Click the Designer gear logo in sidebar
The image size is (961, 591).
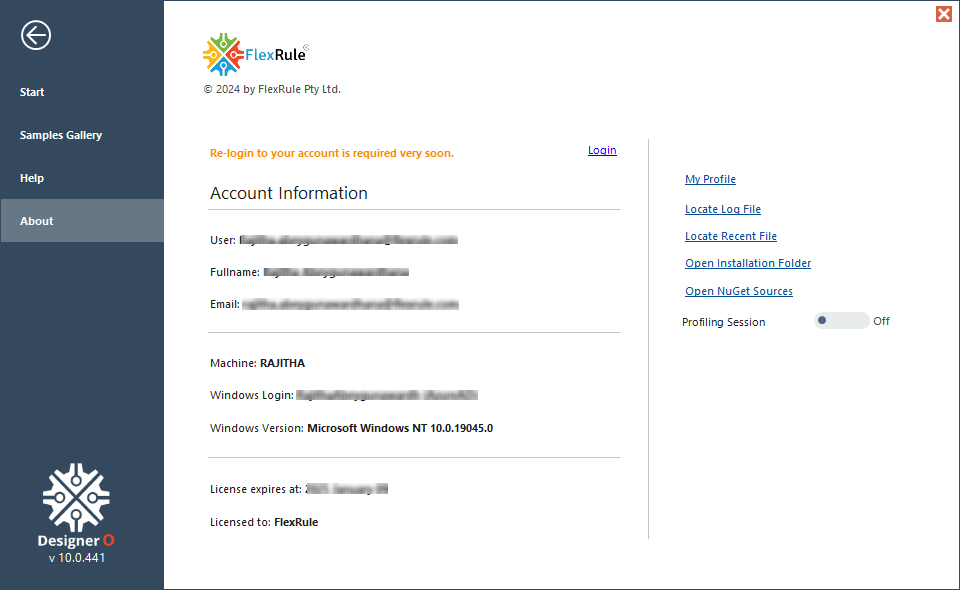coord(76,497)
